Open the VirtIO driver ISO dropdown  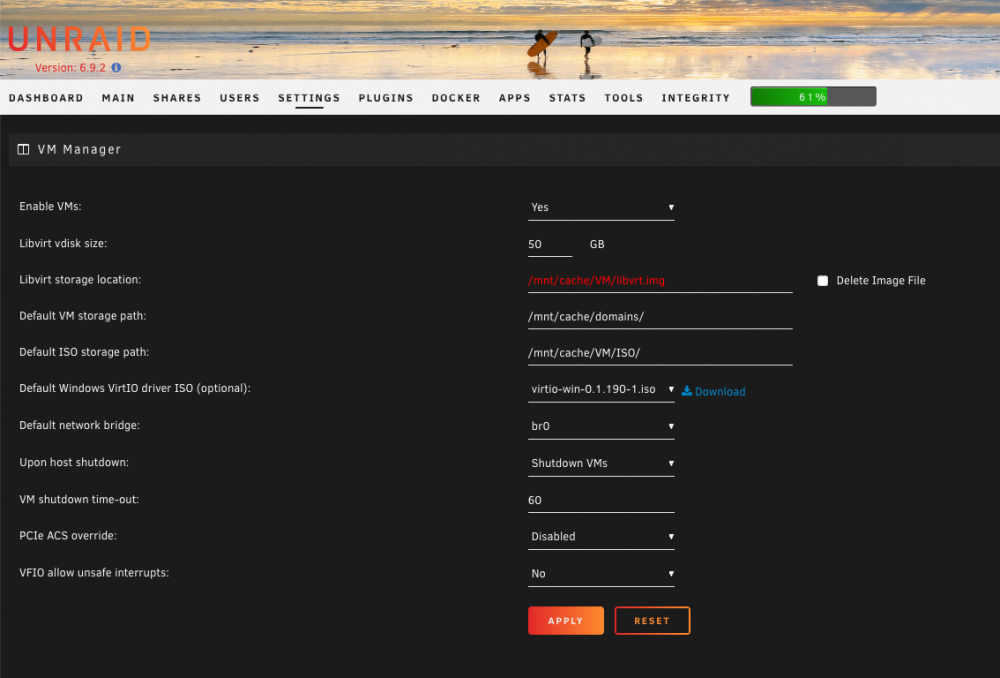coord(601,389)
